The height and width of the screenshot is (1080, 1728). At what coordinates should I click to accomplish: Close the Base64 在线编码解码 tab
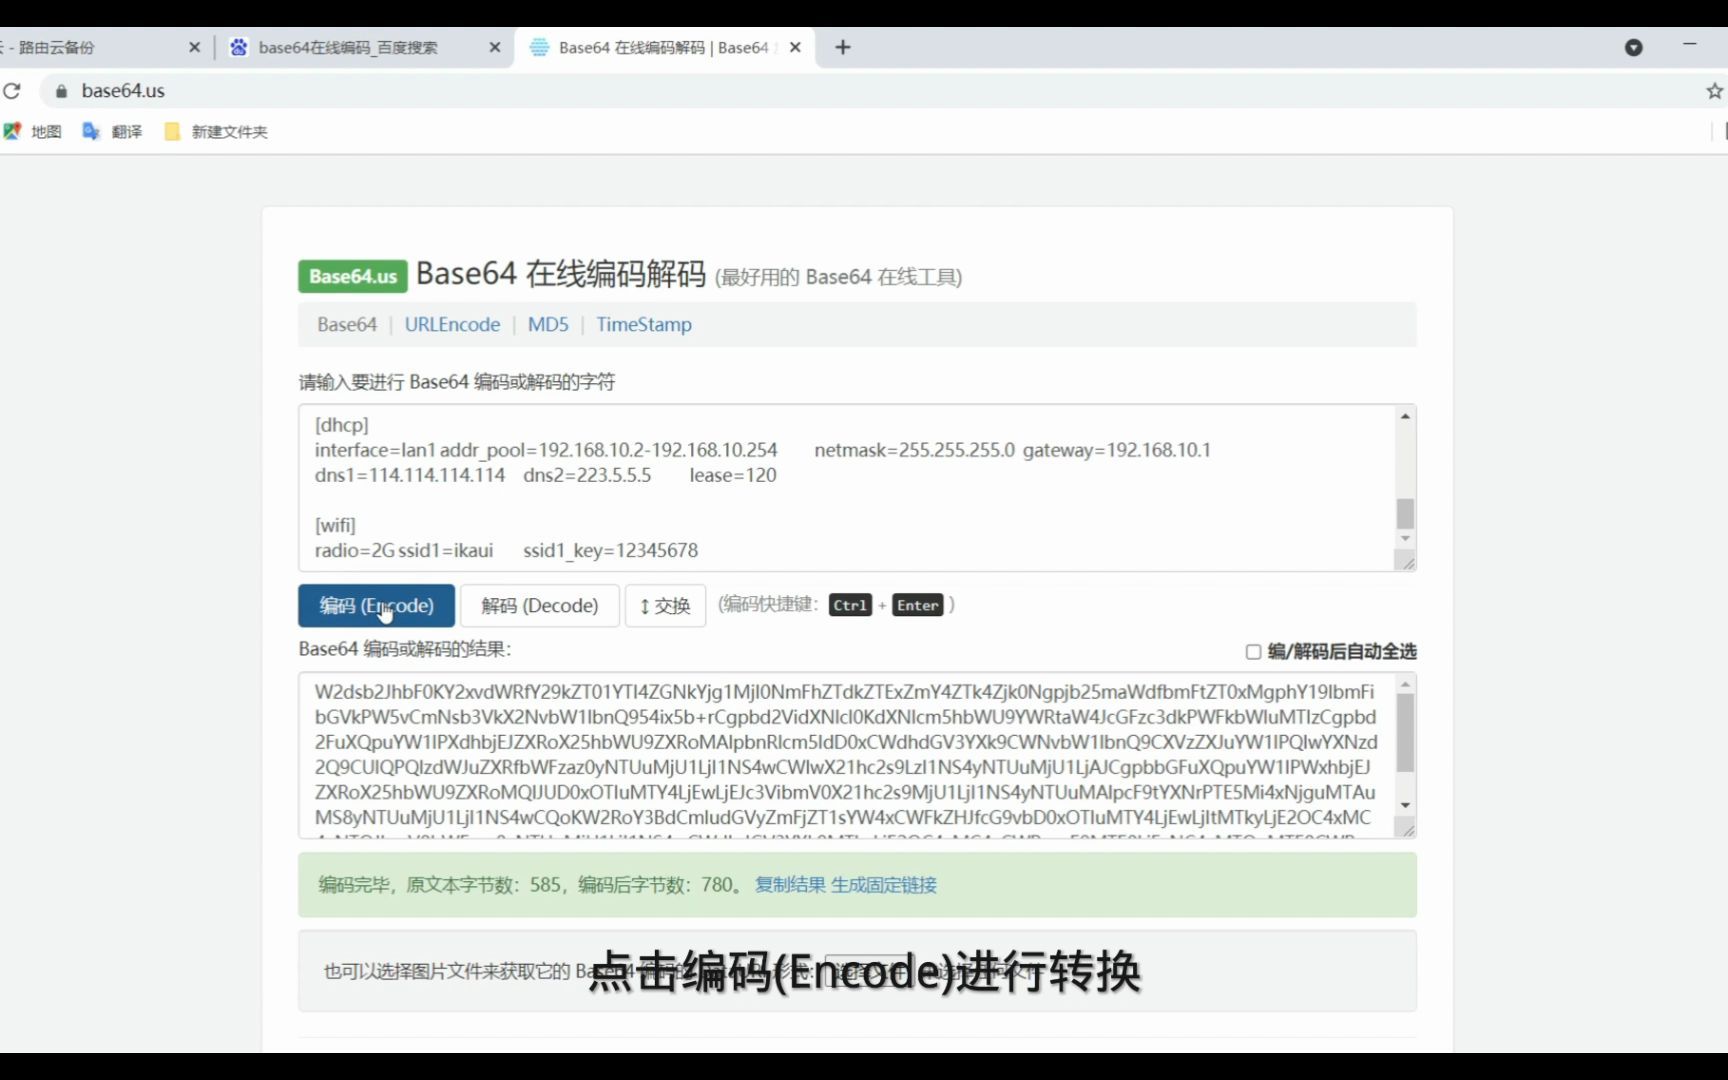coord(795,47)
